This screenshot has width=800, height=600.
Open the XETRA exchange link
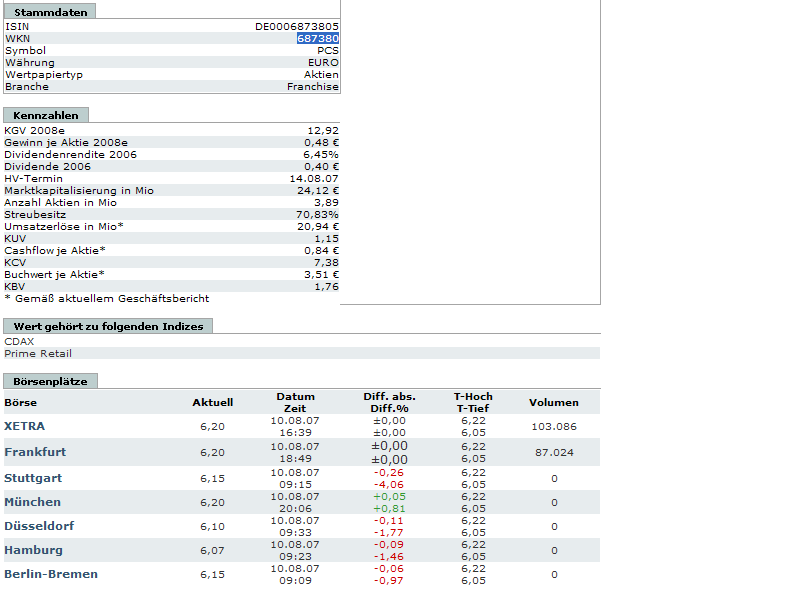coord(24,426)
